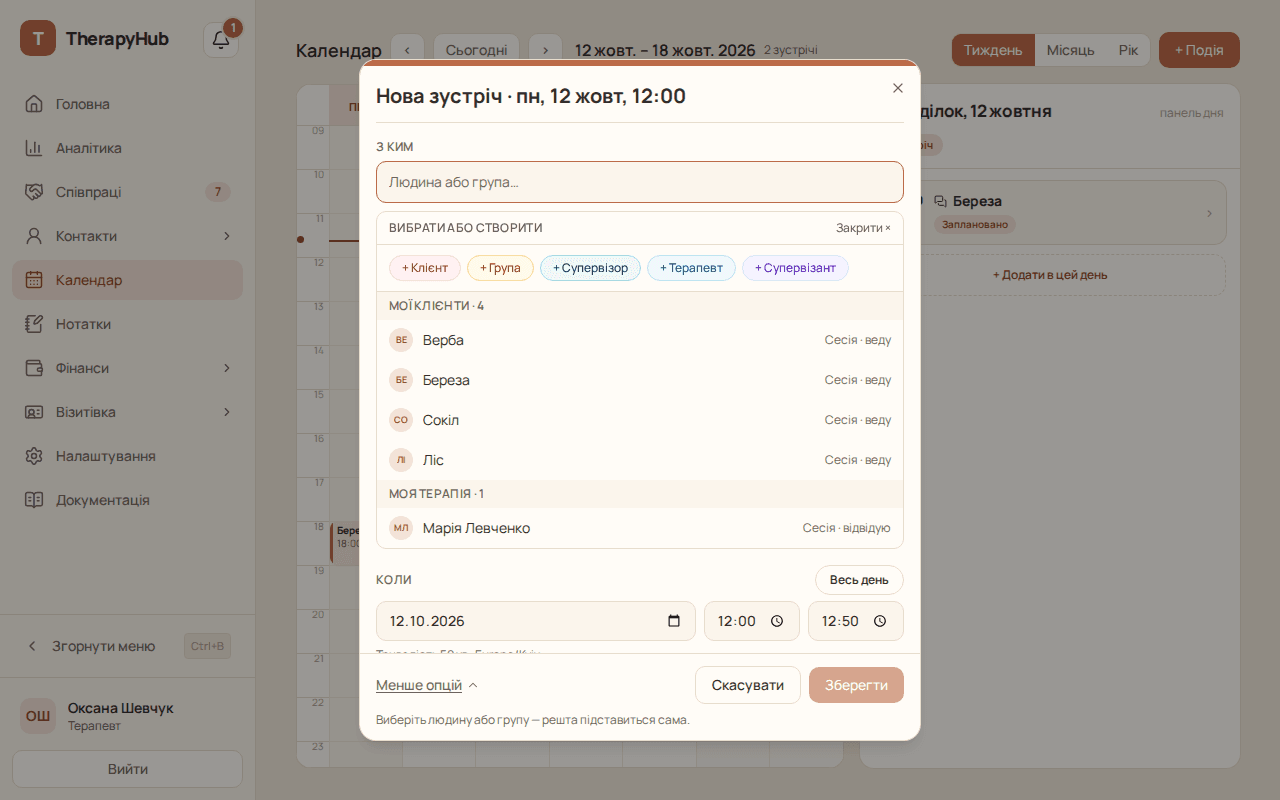This screenshot has width=1280, height=800.
Task: Click the Зберегти button
Action: pos(856,685)
